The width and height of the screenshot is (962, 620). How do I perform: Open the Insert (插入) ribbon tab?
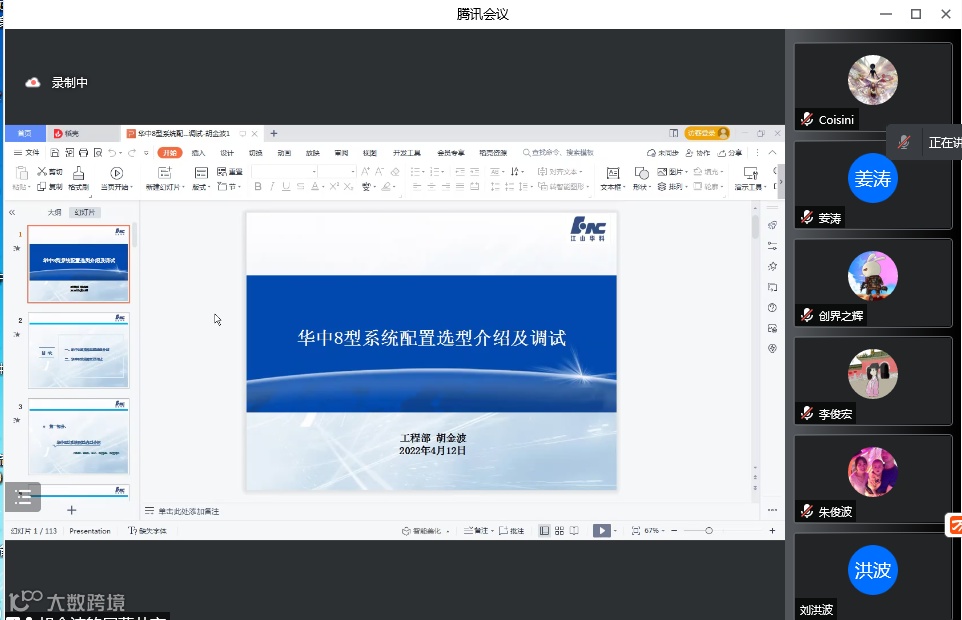pos(198,153)
